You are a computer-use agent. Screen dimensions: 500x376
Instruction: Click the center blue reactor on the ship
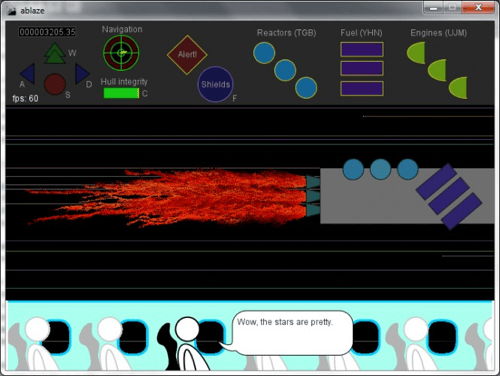coord(380,169)
